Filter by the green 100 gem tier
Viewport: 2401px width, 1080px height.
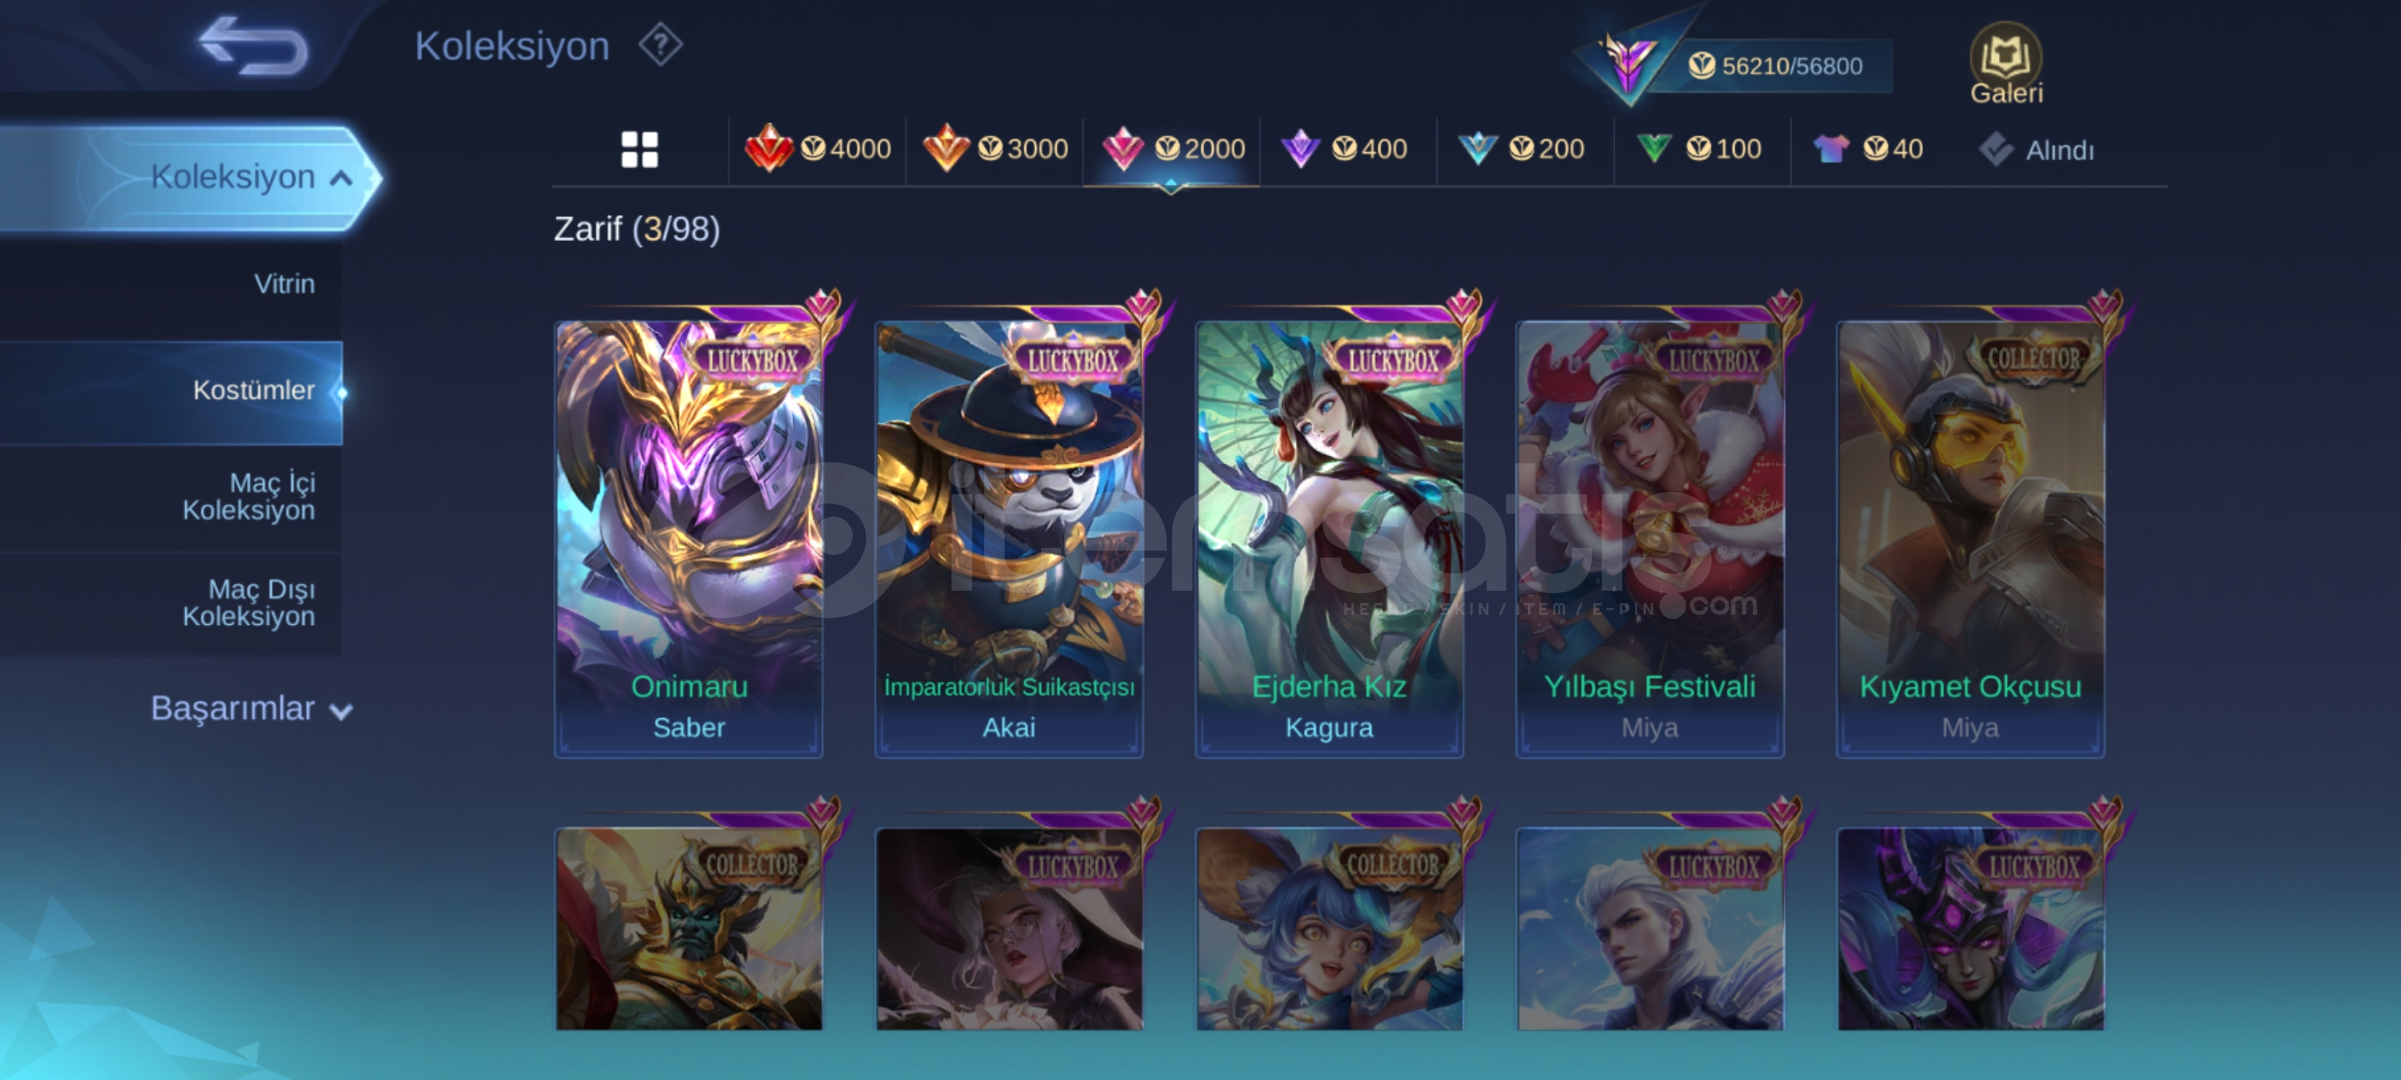tap(1699, 149)
